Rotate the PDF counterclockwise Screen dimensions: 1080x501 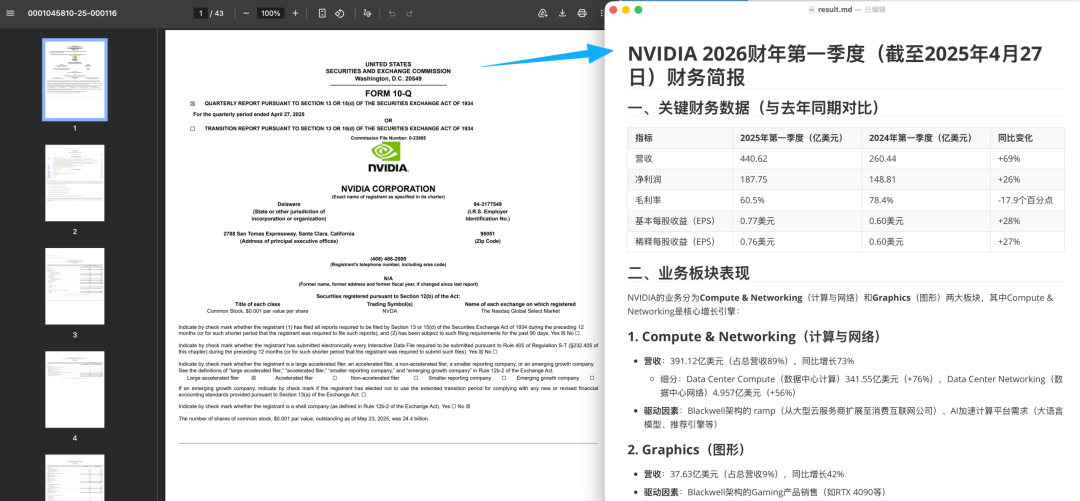[x=340, y=13]
